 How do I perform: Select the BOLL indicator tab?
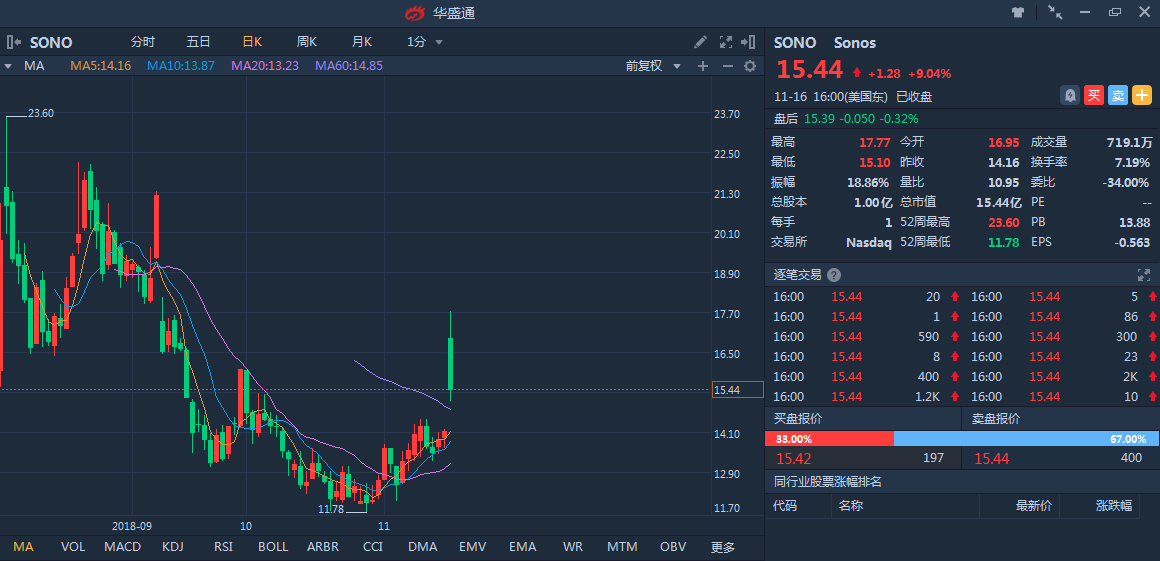[273, 547]
